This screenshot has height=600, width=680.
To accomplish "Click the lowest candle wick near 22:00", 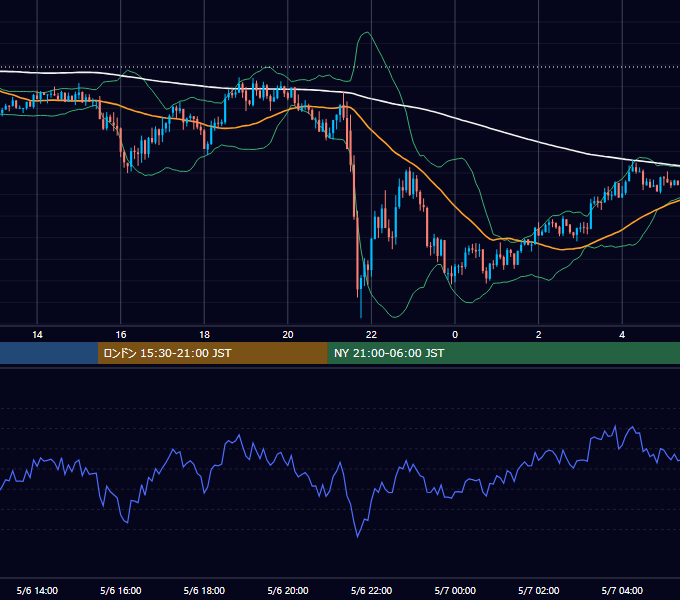I will point(361,306).
